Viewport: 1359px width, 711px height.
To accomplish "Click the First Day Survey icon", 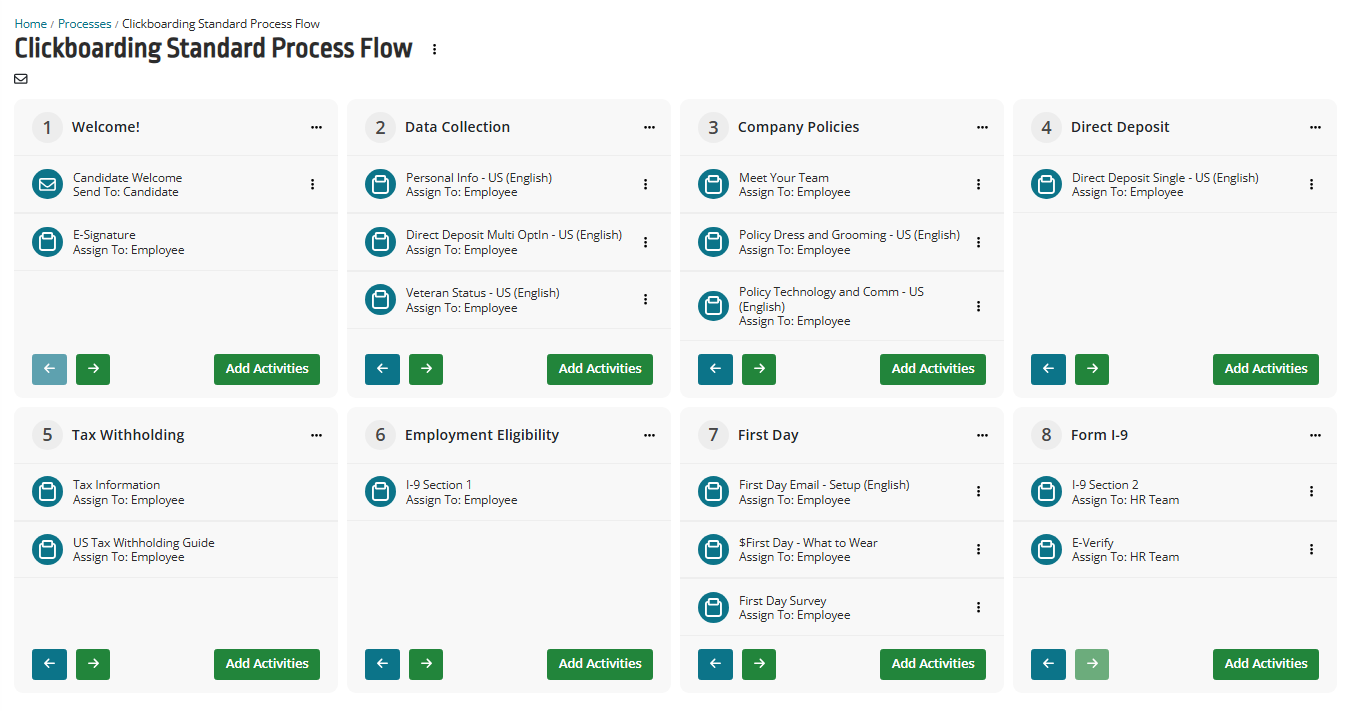I will point(713,608).
